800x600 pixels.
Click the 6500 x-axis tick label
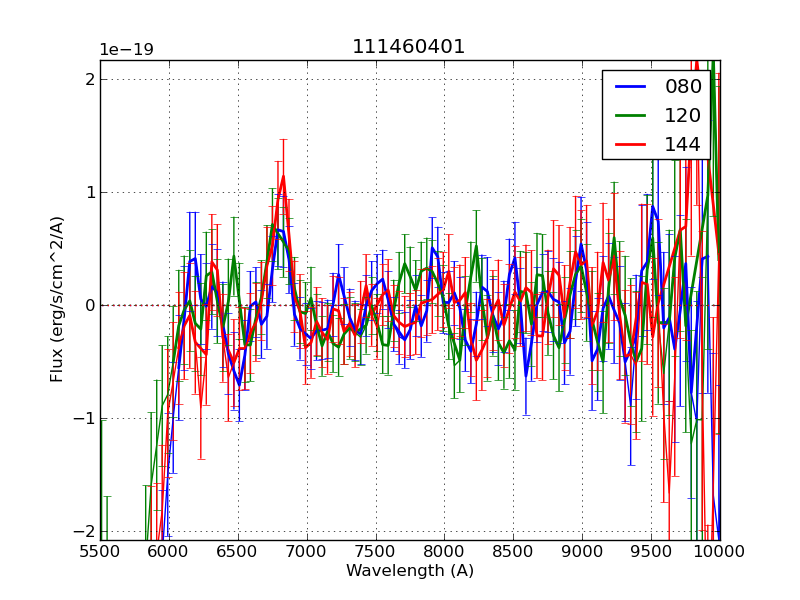tap(238, 551)
